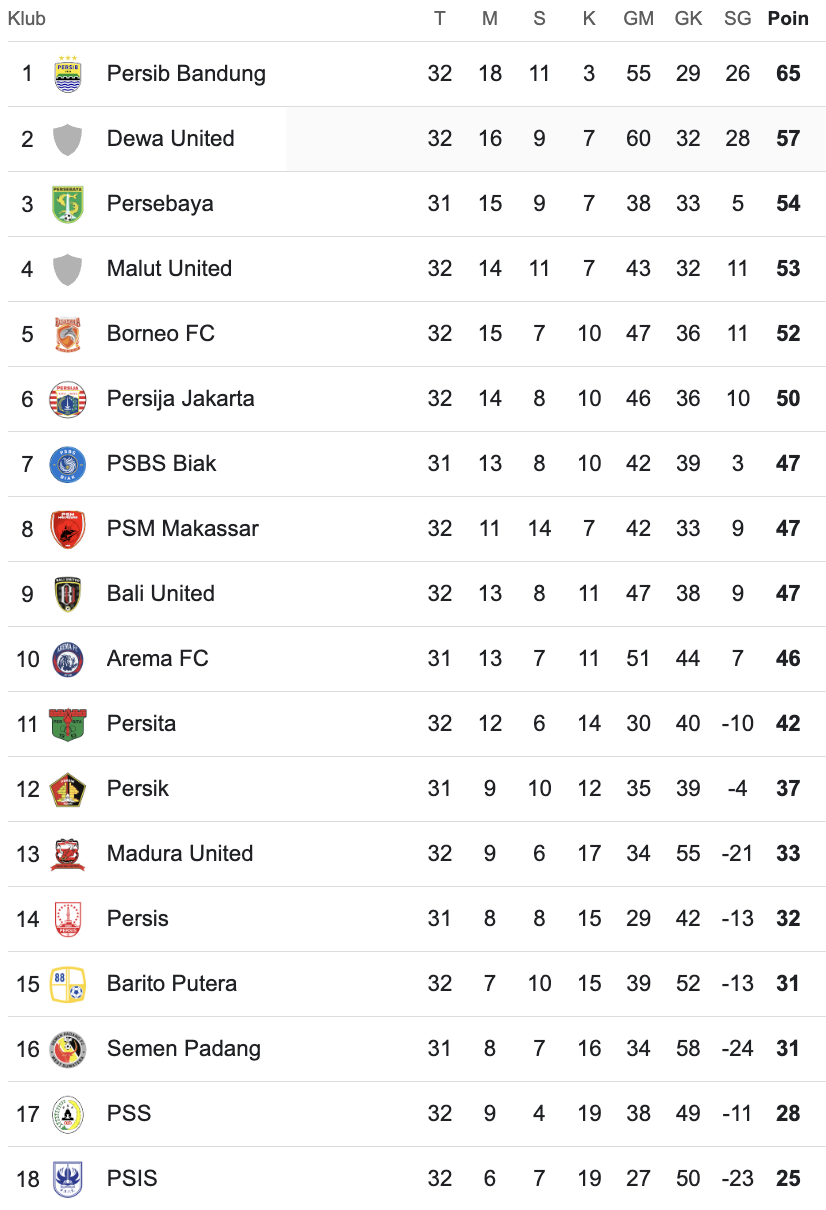Click the Borneo FC orange logo
826x1210 pixels.
pyautogui.click(x=68, y=334)
